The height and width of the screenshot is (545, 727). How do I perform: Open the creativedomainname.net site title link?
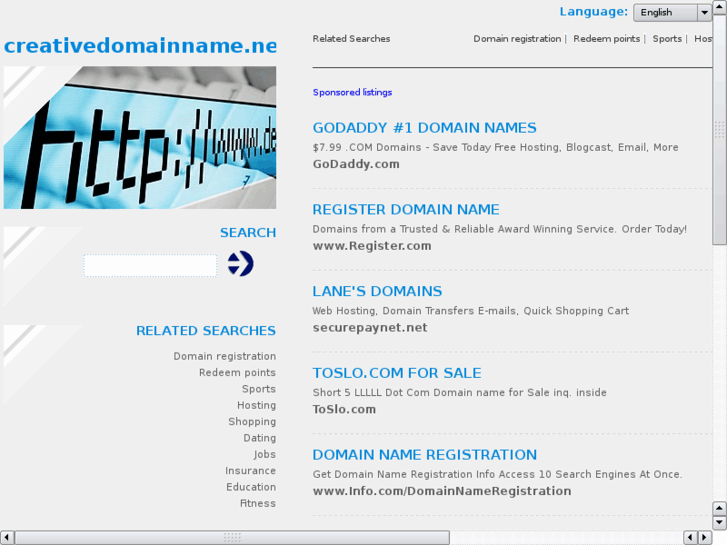click(140, 45)
